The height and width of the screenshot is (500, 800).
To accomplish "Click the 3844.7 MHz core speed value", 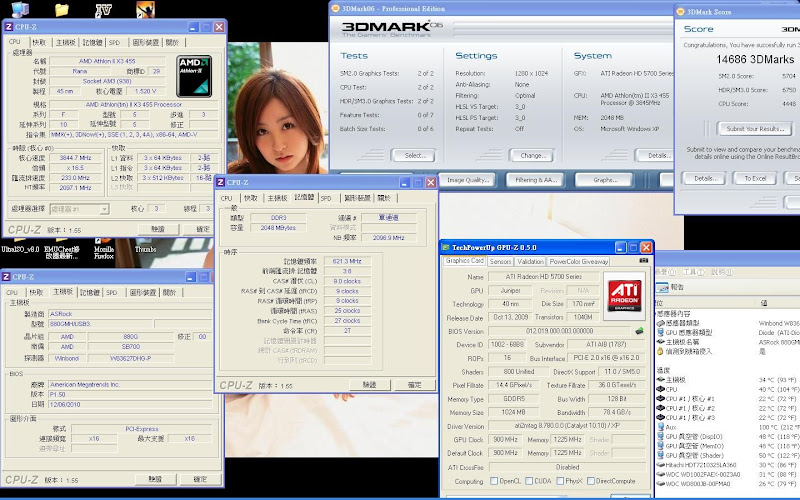I will [76, 158].
